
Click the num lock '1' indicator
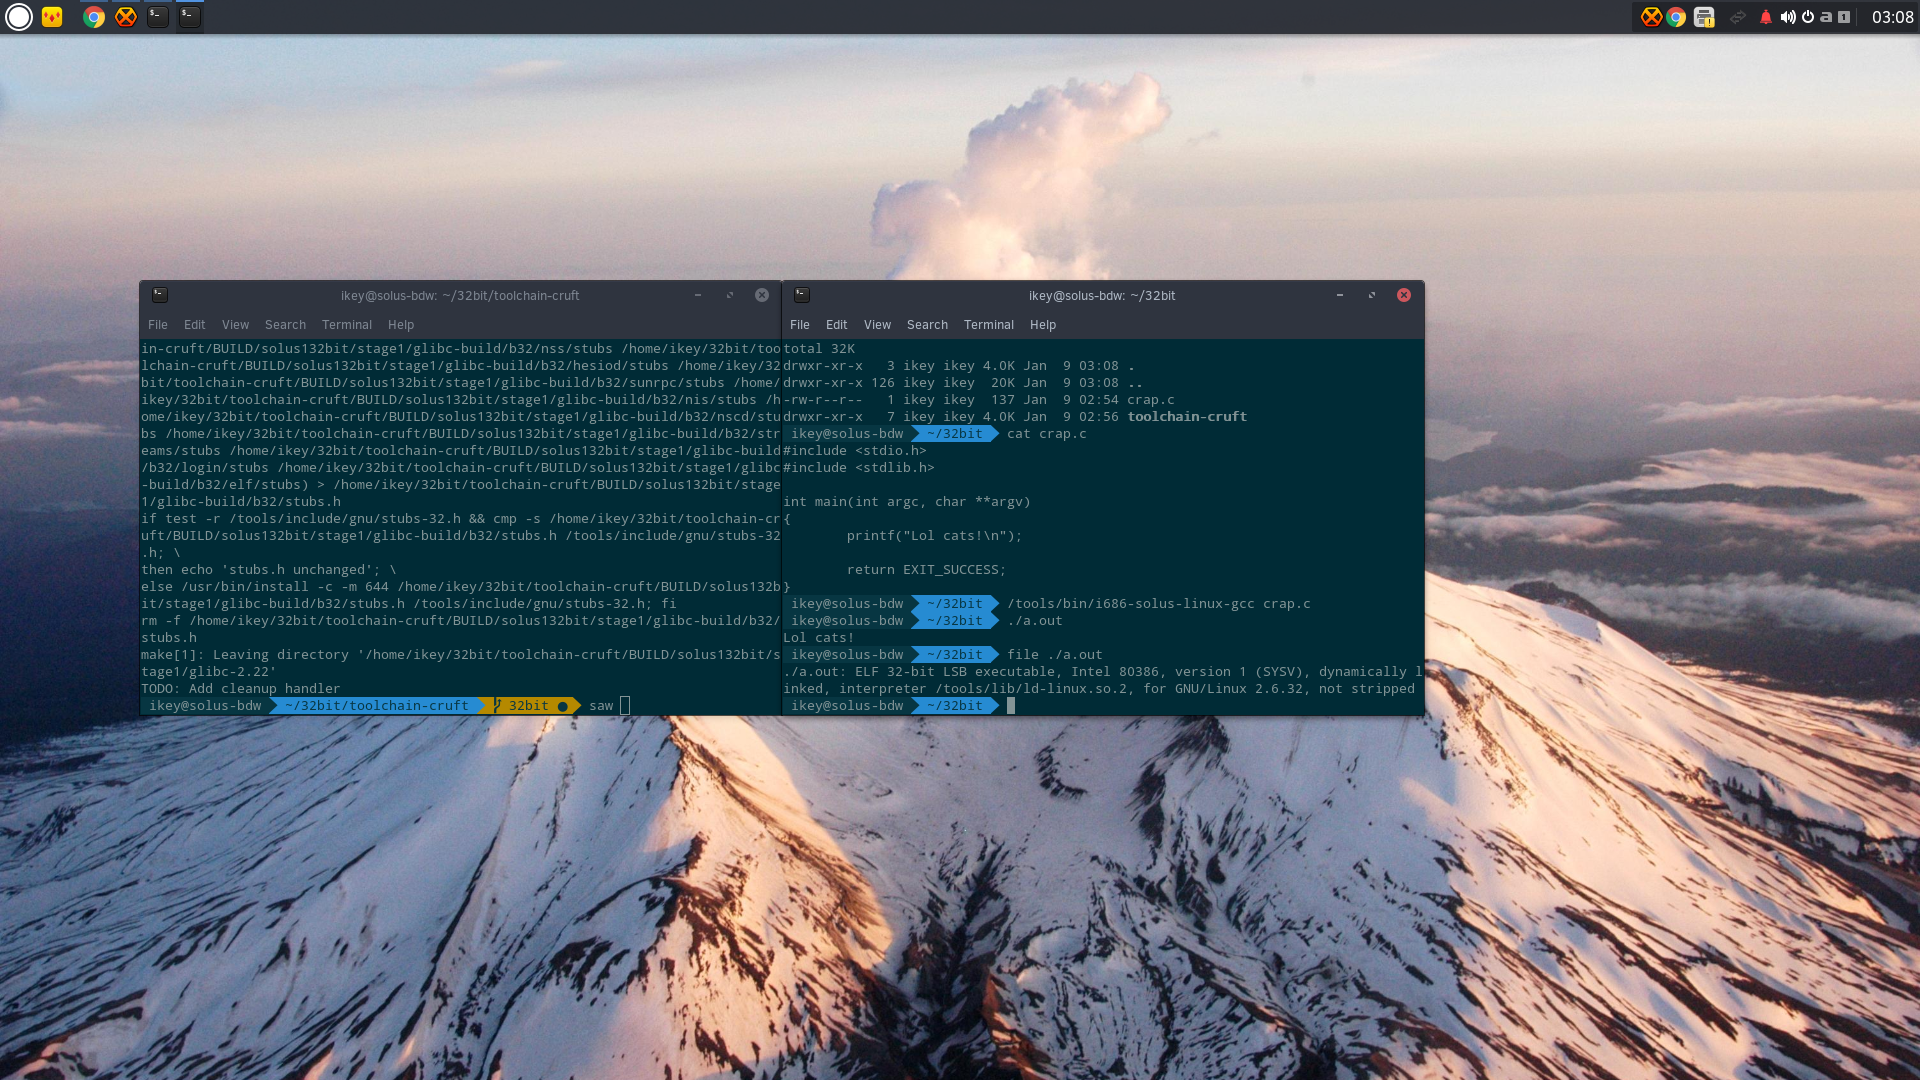(1844, 17)
